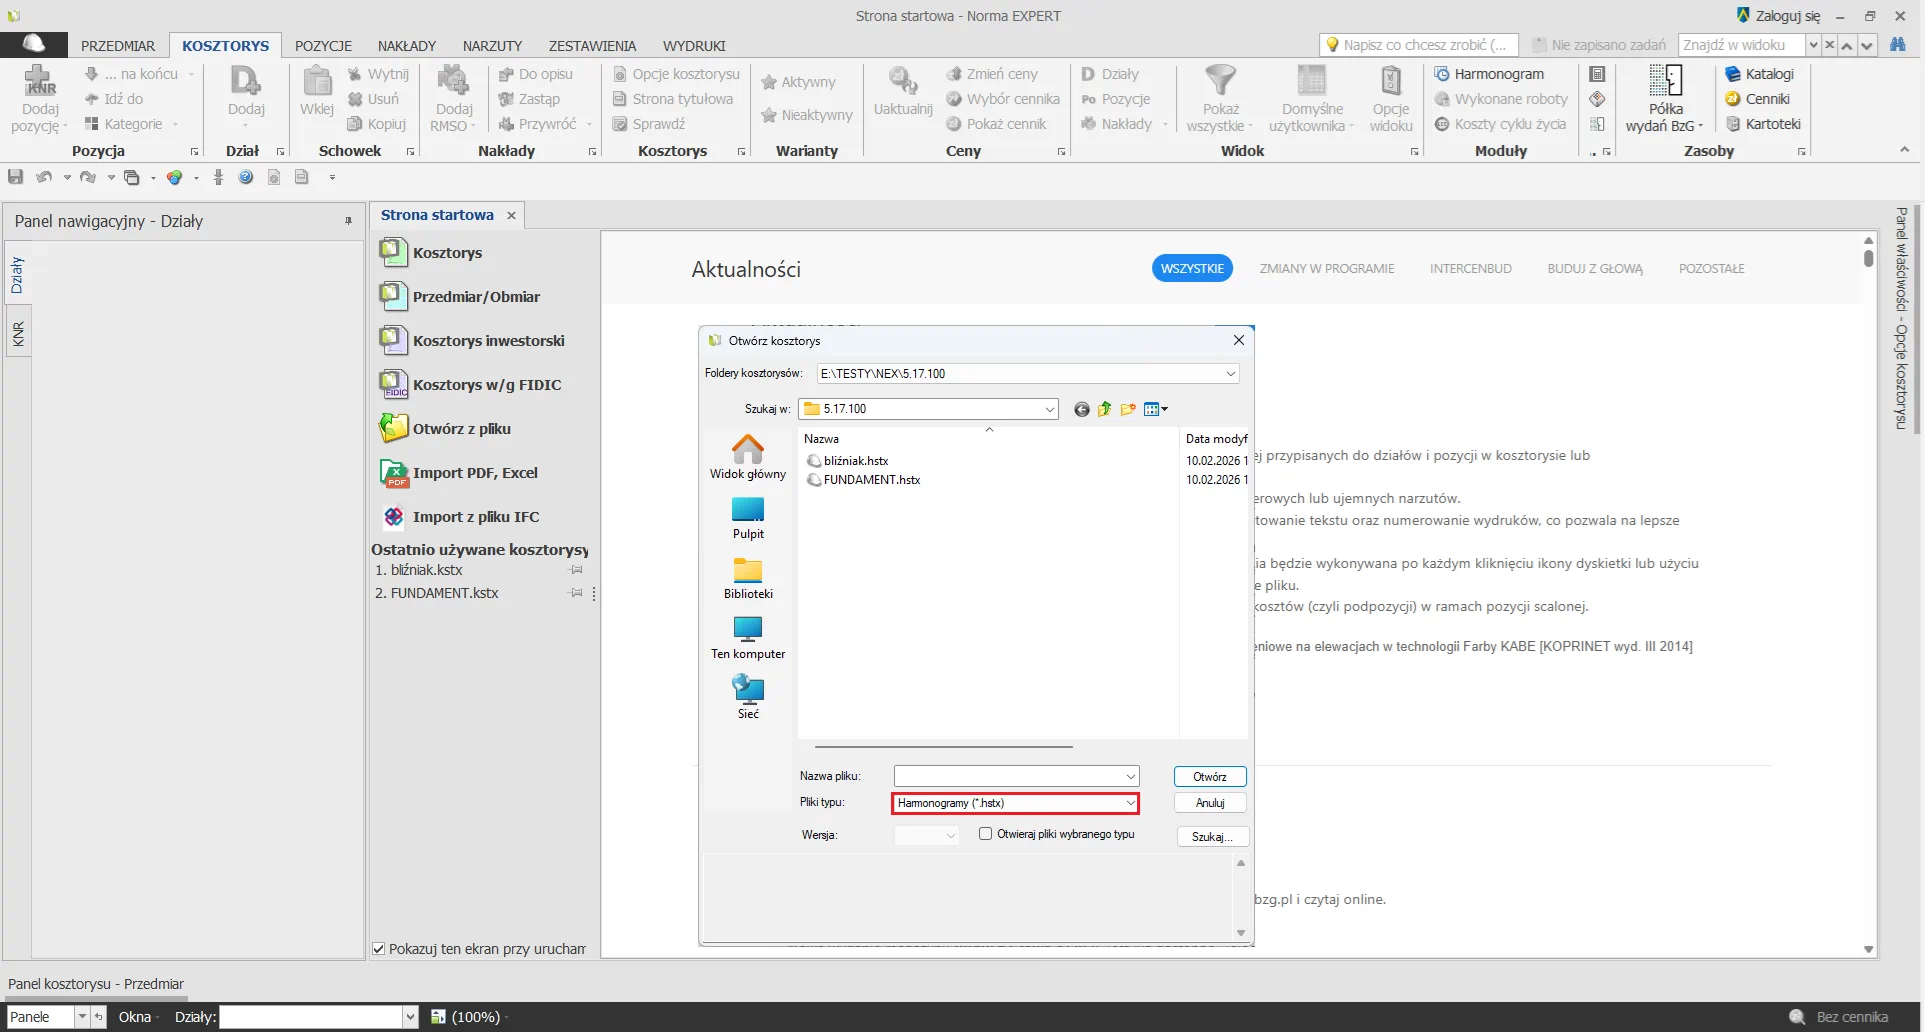Enable Otwieraj pliki wybranego typu checkbox
Image resolution: width=1925 pixels, height=1032 pixels.
point(986,834)
